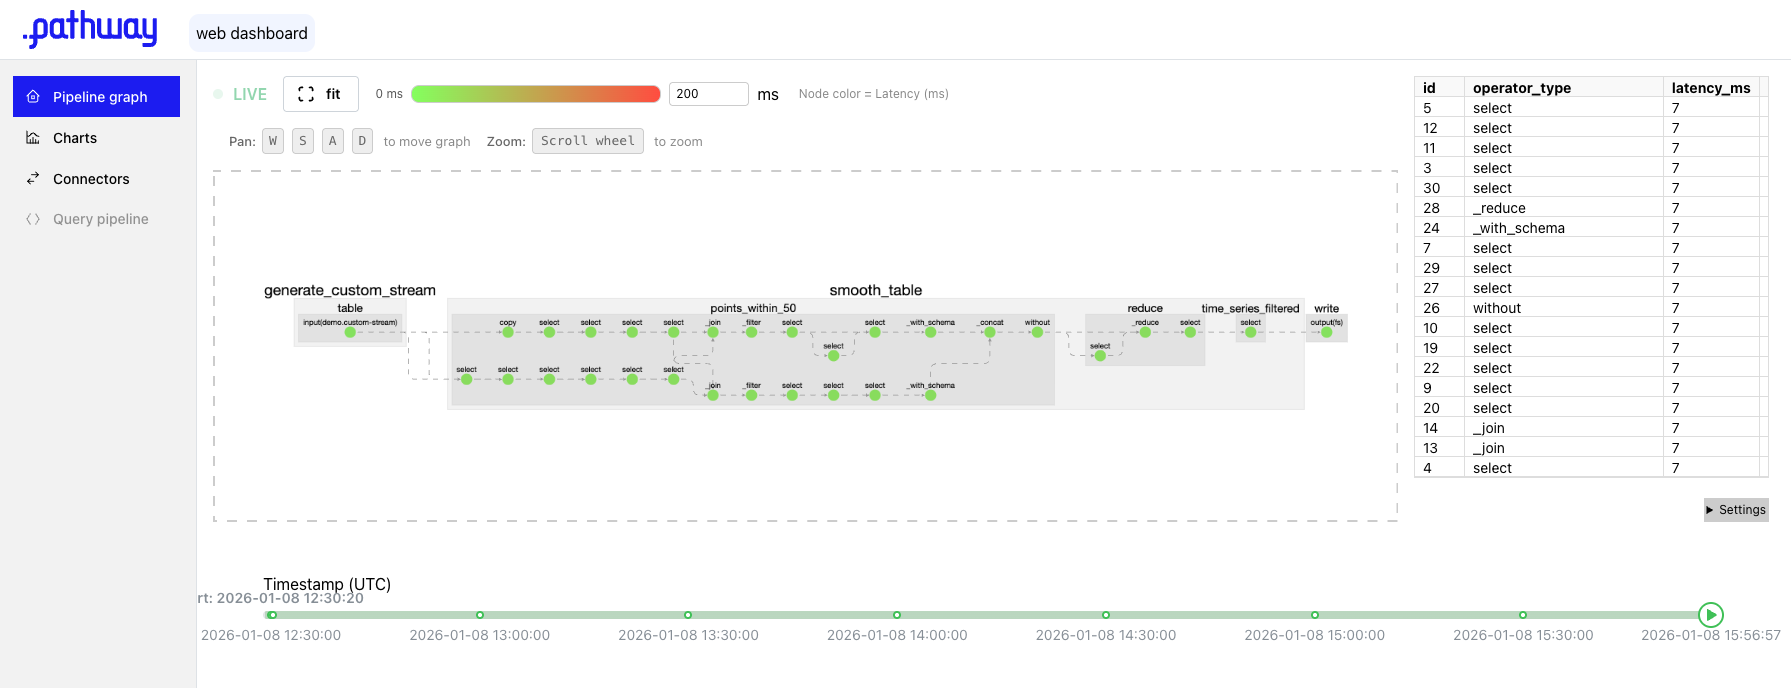Open the Connectors section

90,179
